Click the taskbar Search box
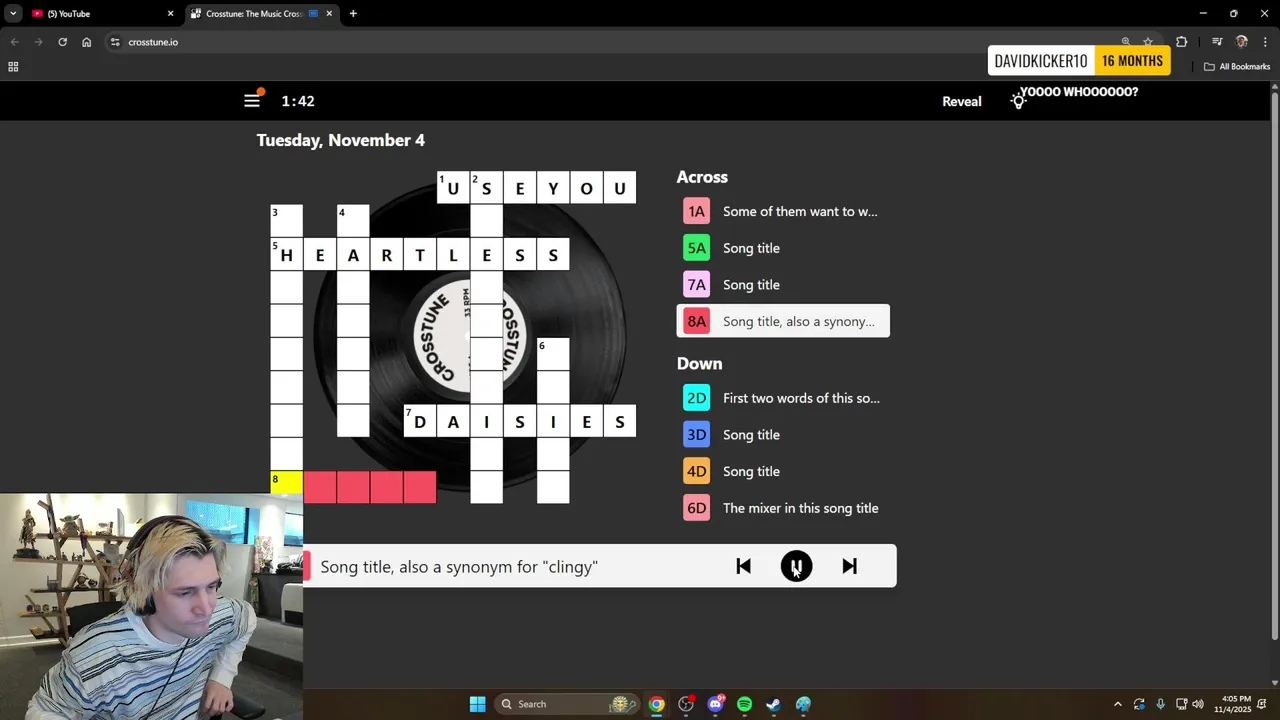The width and height of the screenshot is (1280, 720). [565, 704]
